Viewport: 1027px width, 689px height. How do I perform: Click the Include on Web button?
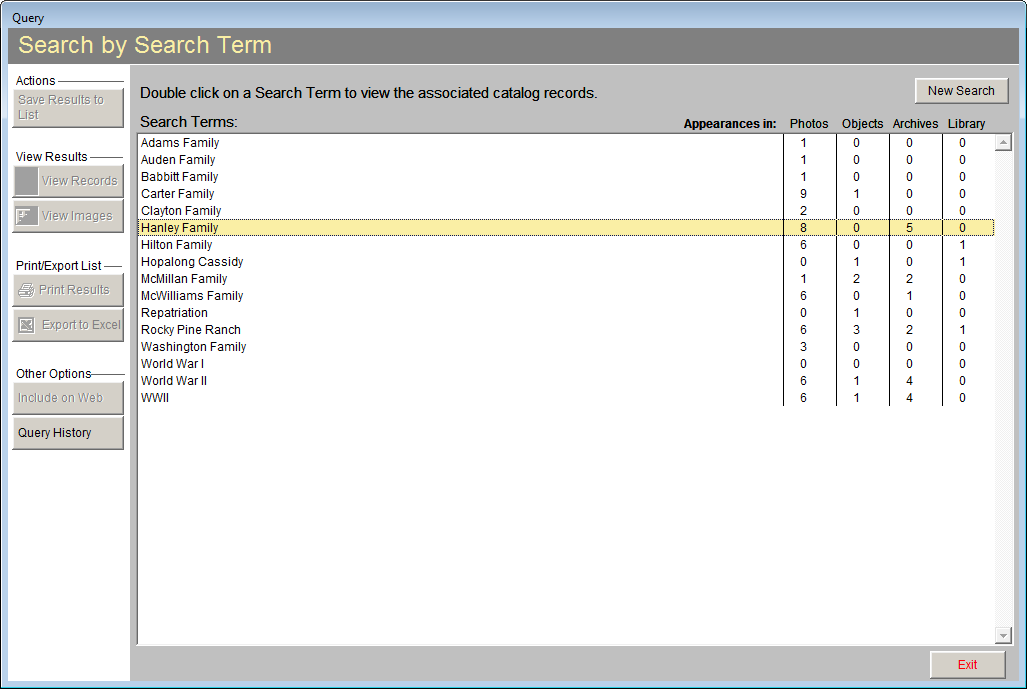point(67,398)
